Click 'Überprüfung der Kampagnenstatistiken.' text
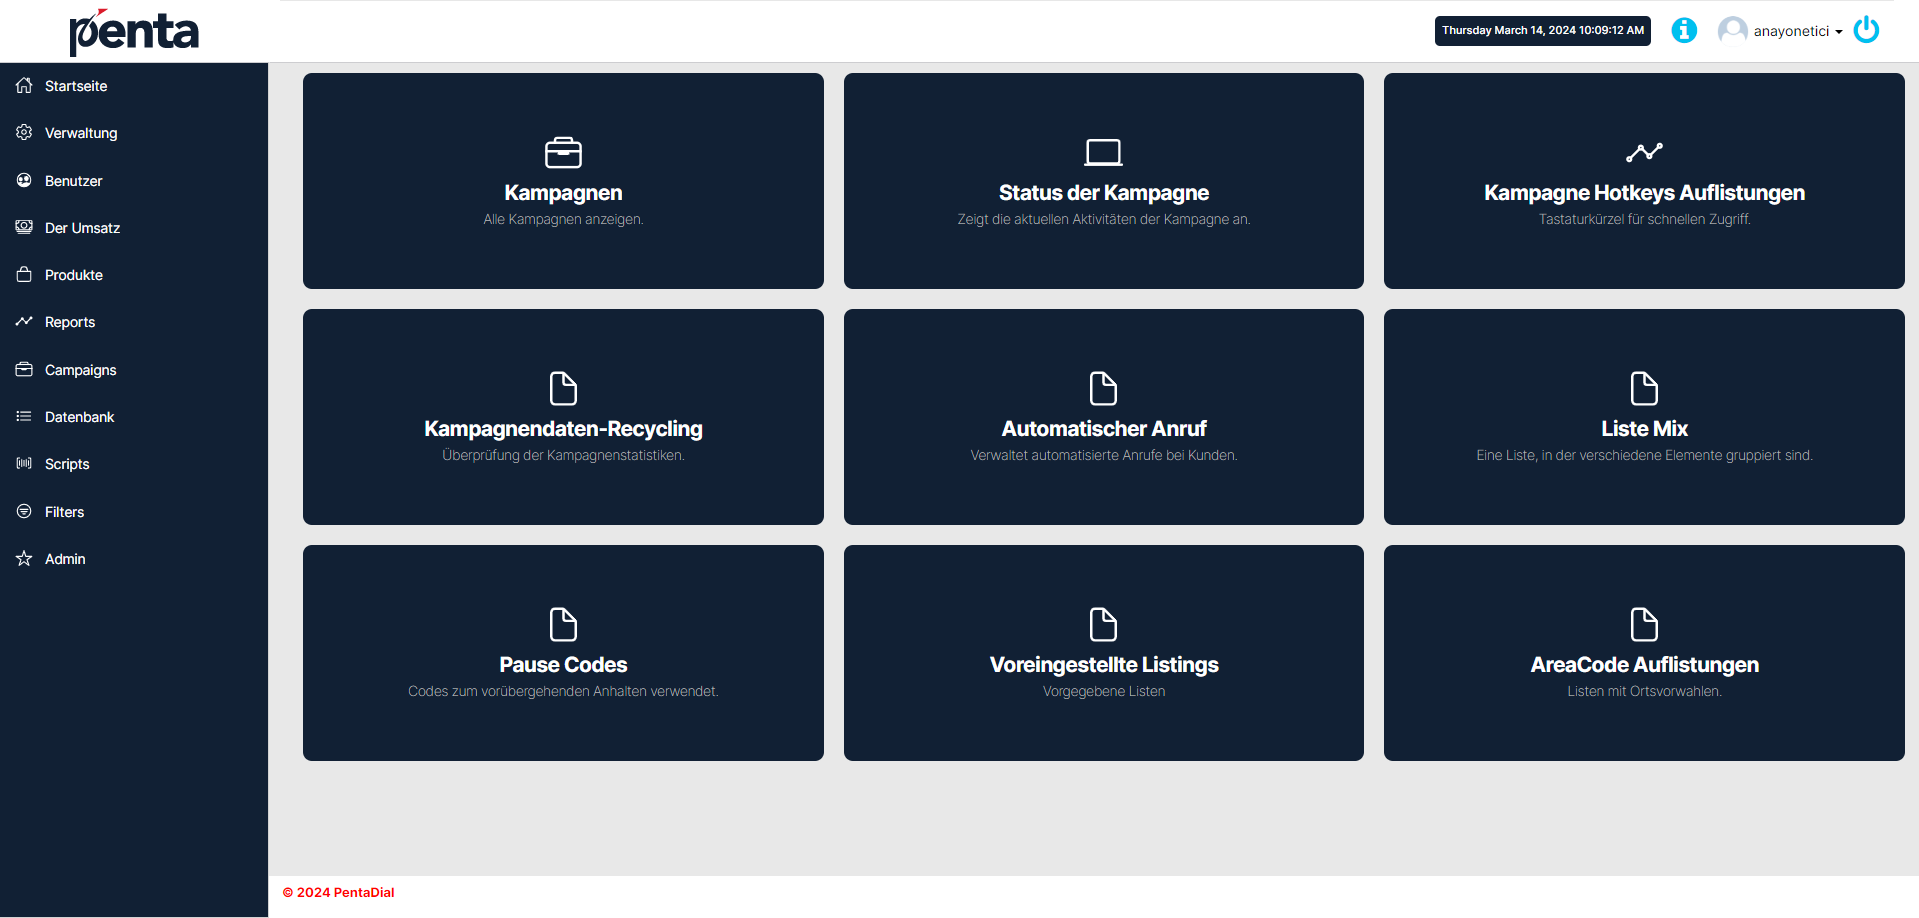This screenshot has height=918, width=1919. (x=563, y=456)
